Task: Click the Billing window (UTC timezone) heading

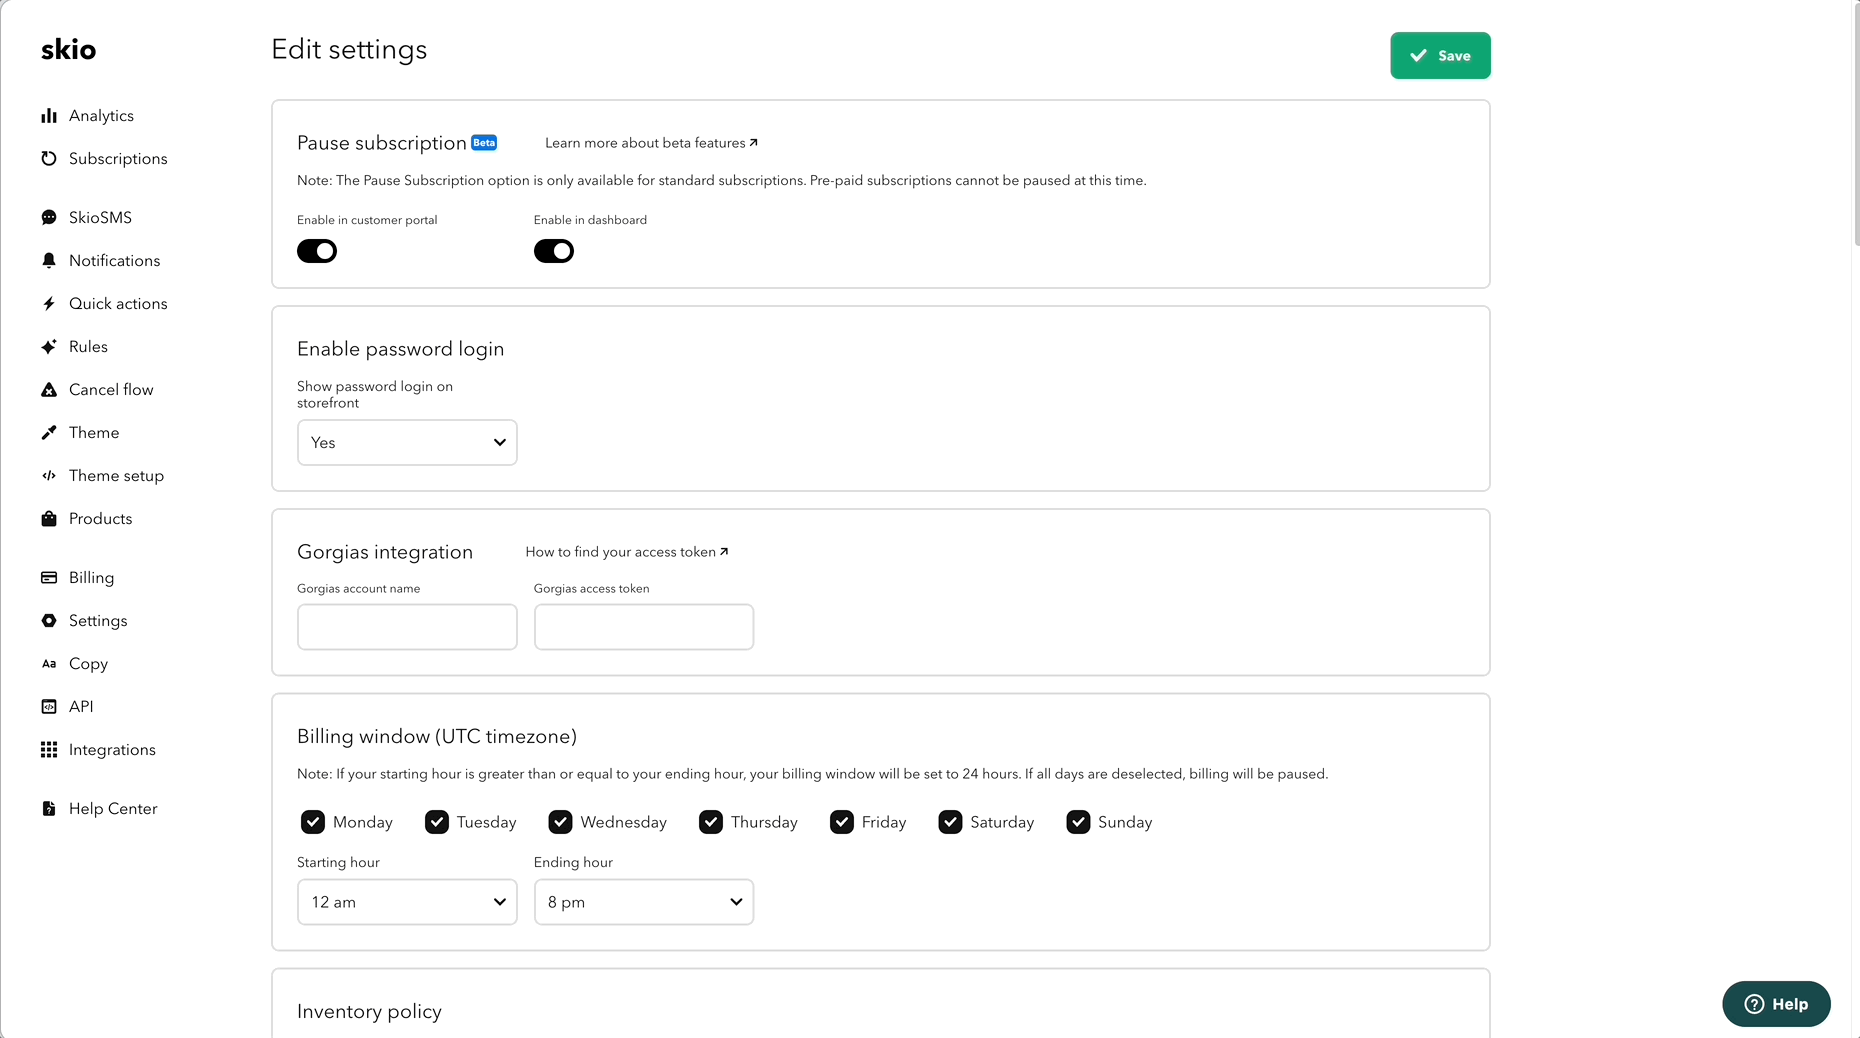Action: pos(437,737)
